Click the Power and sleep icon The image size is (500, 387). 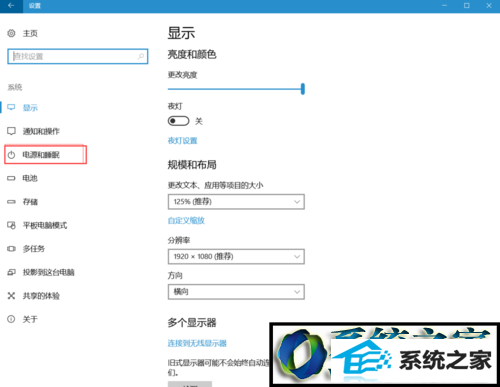coord(11,155)
